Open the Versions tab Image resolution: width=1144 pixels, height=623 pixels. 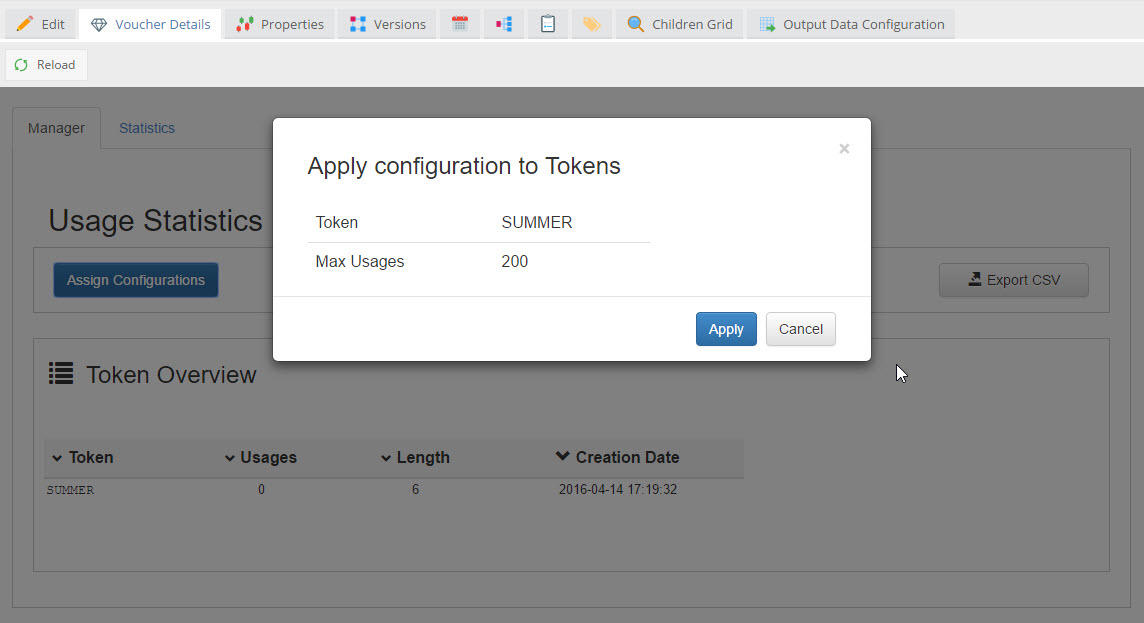pyautogui.click(x=387, y=24)
